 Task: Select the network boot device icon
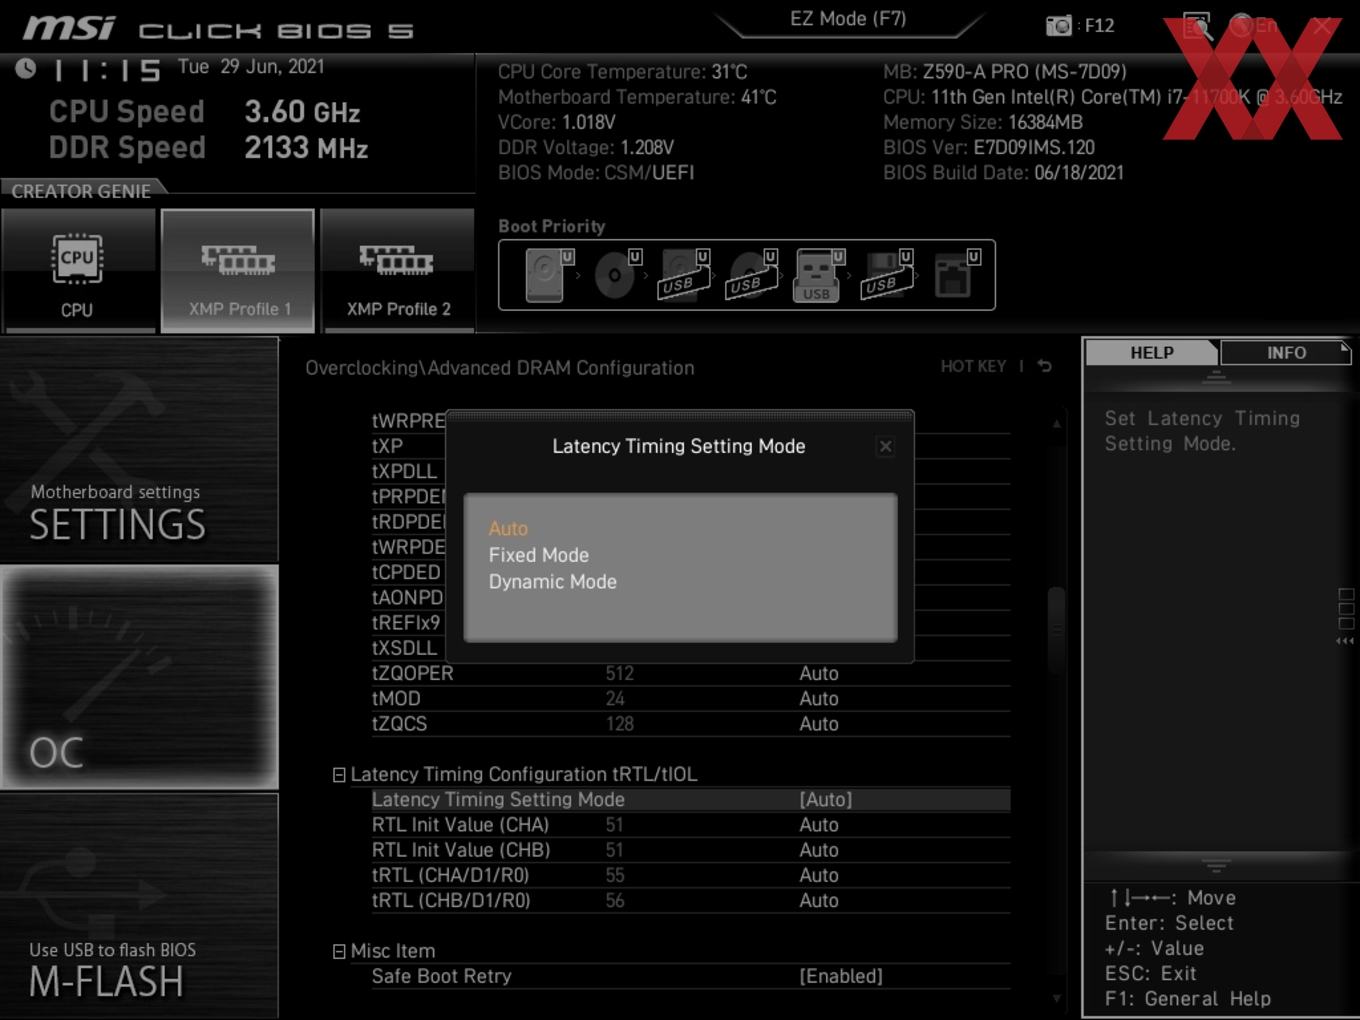coord(955,275)
